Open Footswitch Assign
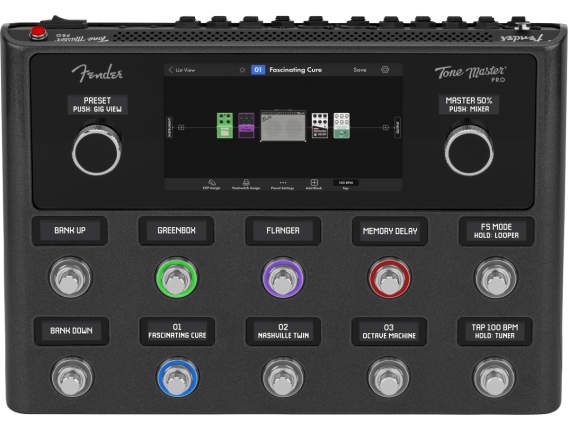This screenshot has height=430, width=568. click(x=246, y=184)
